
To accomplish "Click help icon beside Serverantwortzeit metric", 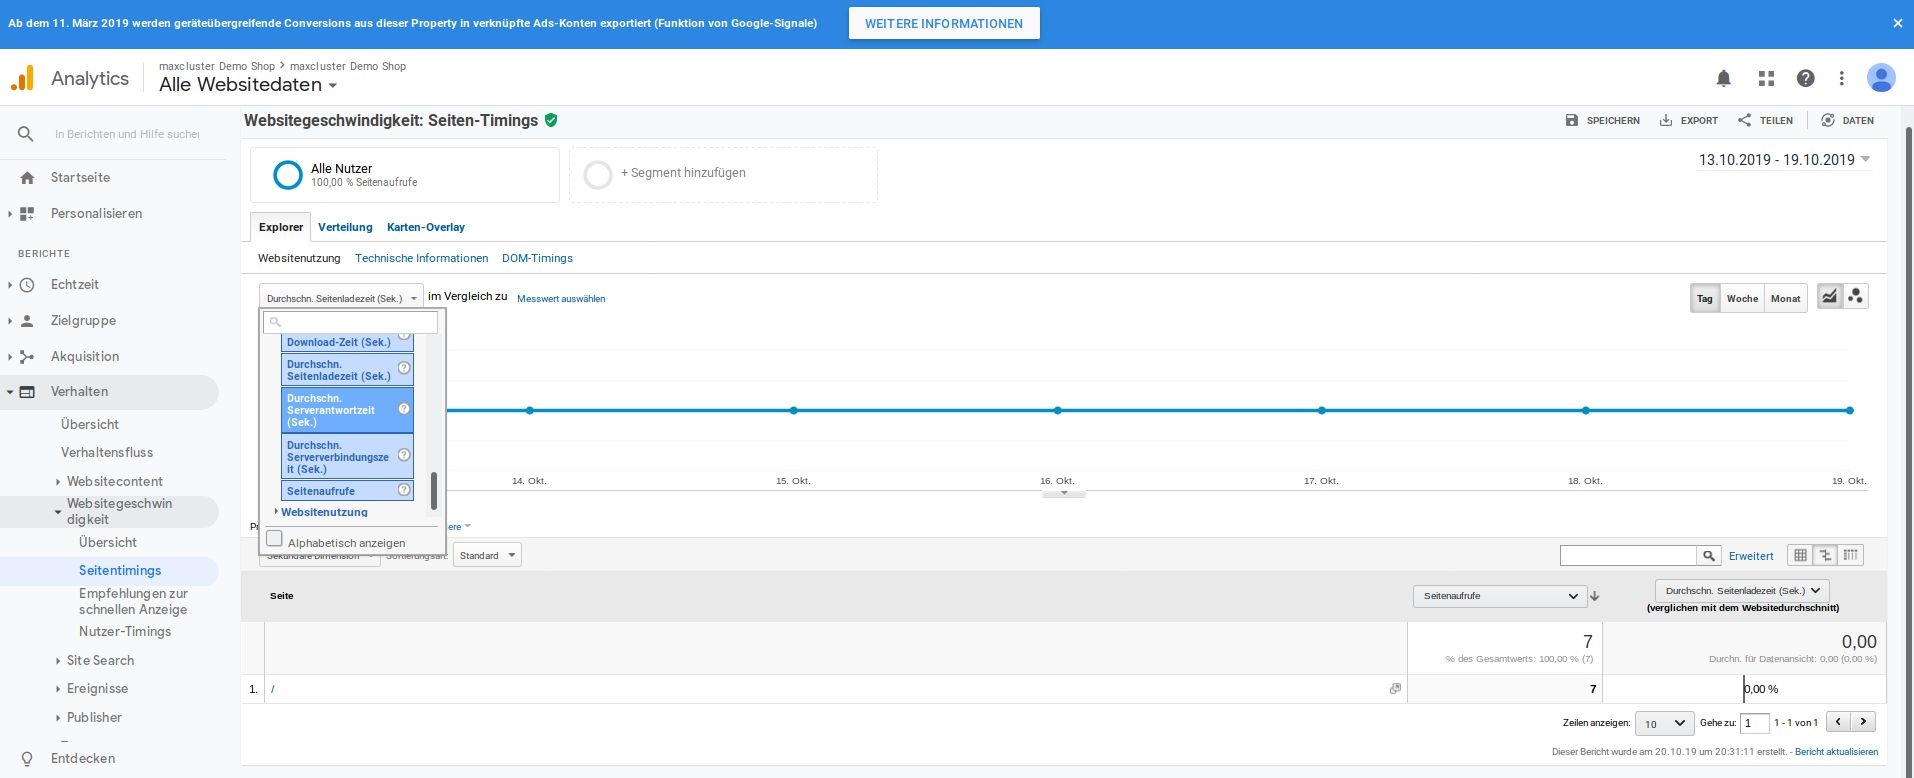I will 404,408.
